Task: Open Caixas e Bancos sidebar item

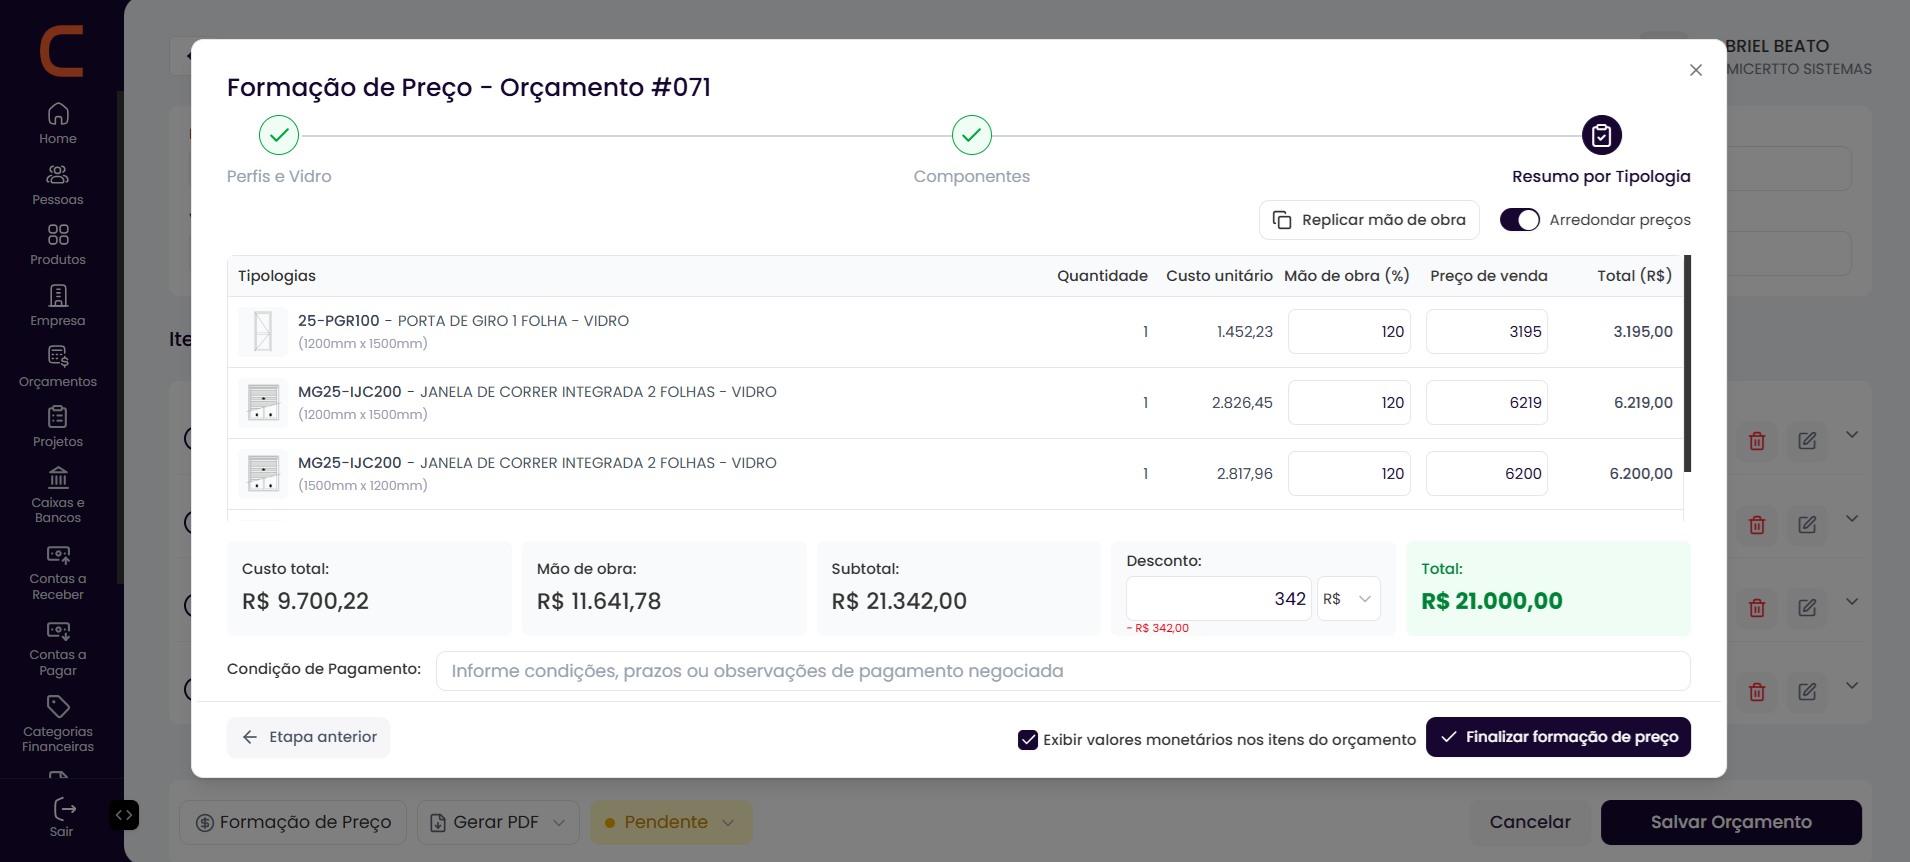Action: [x=58, y=495]
